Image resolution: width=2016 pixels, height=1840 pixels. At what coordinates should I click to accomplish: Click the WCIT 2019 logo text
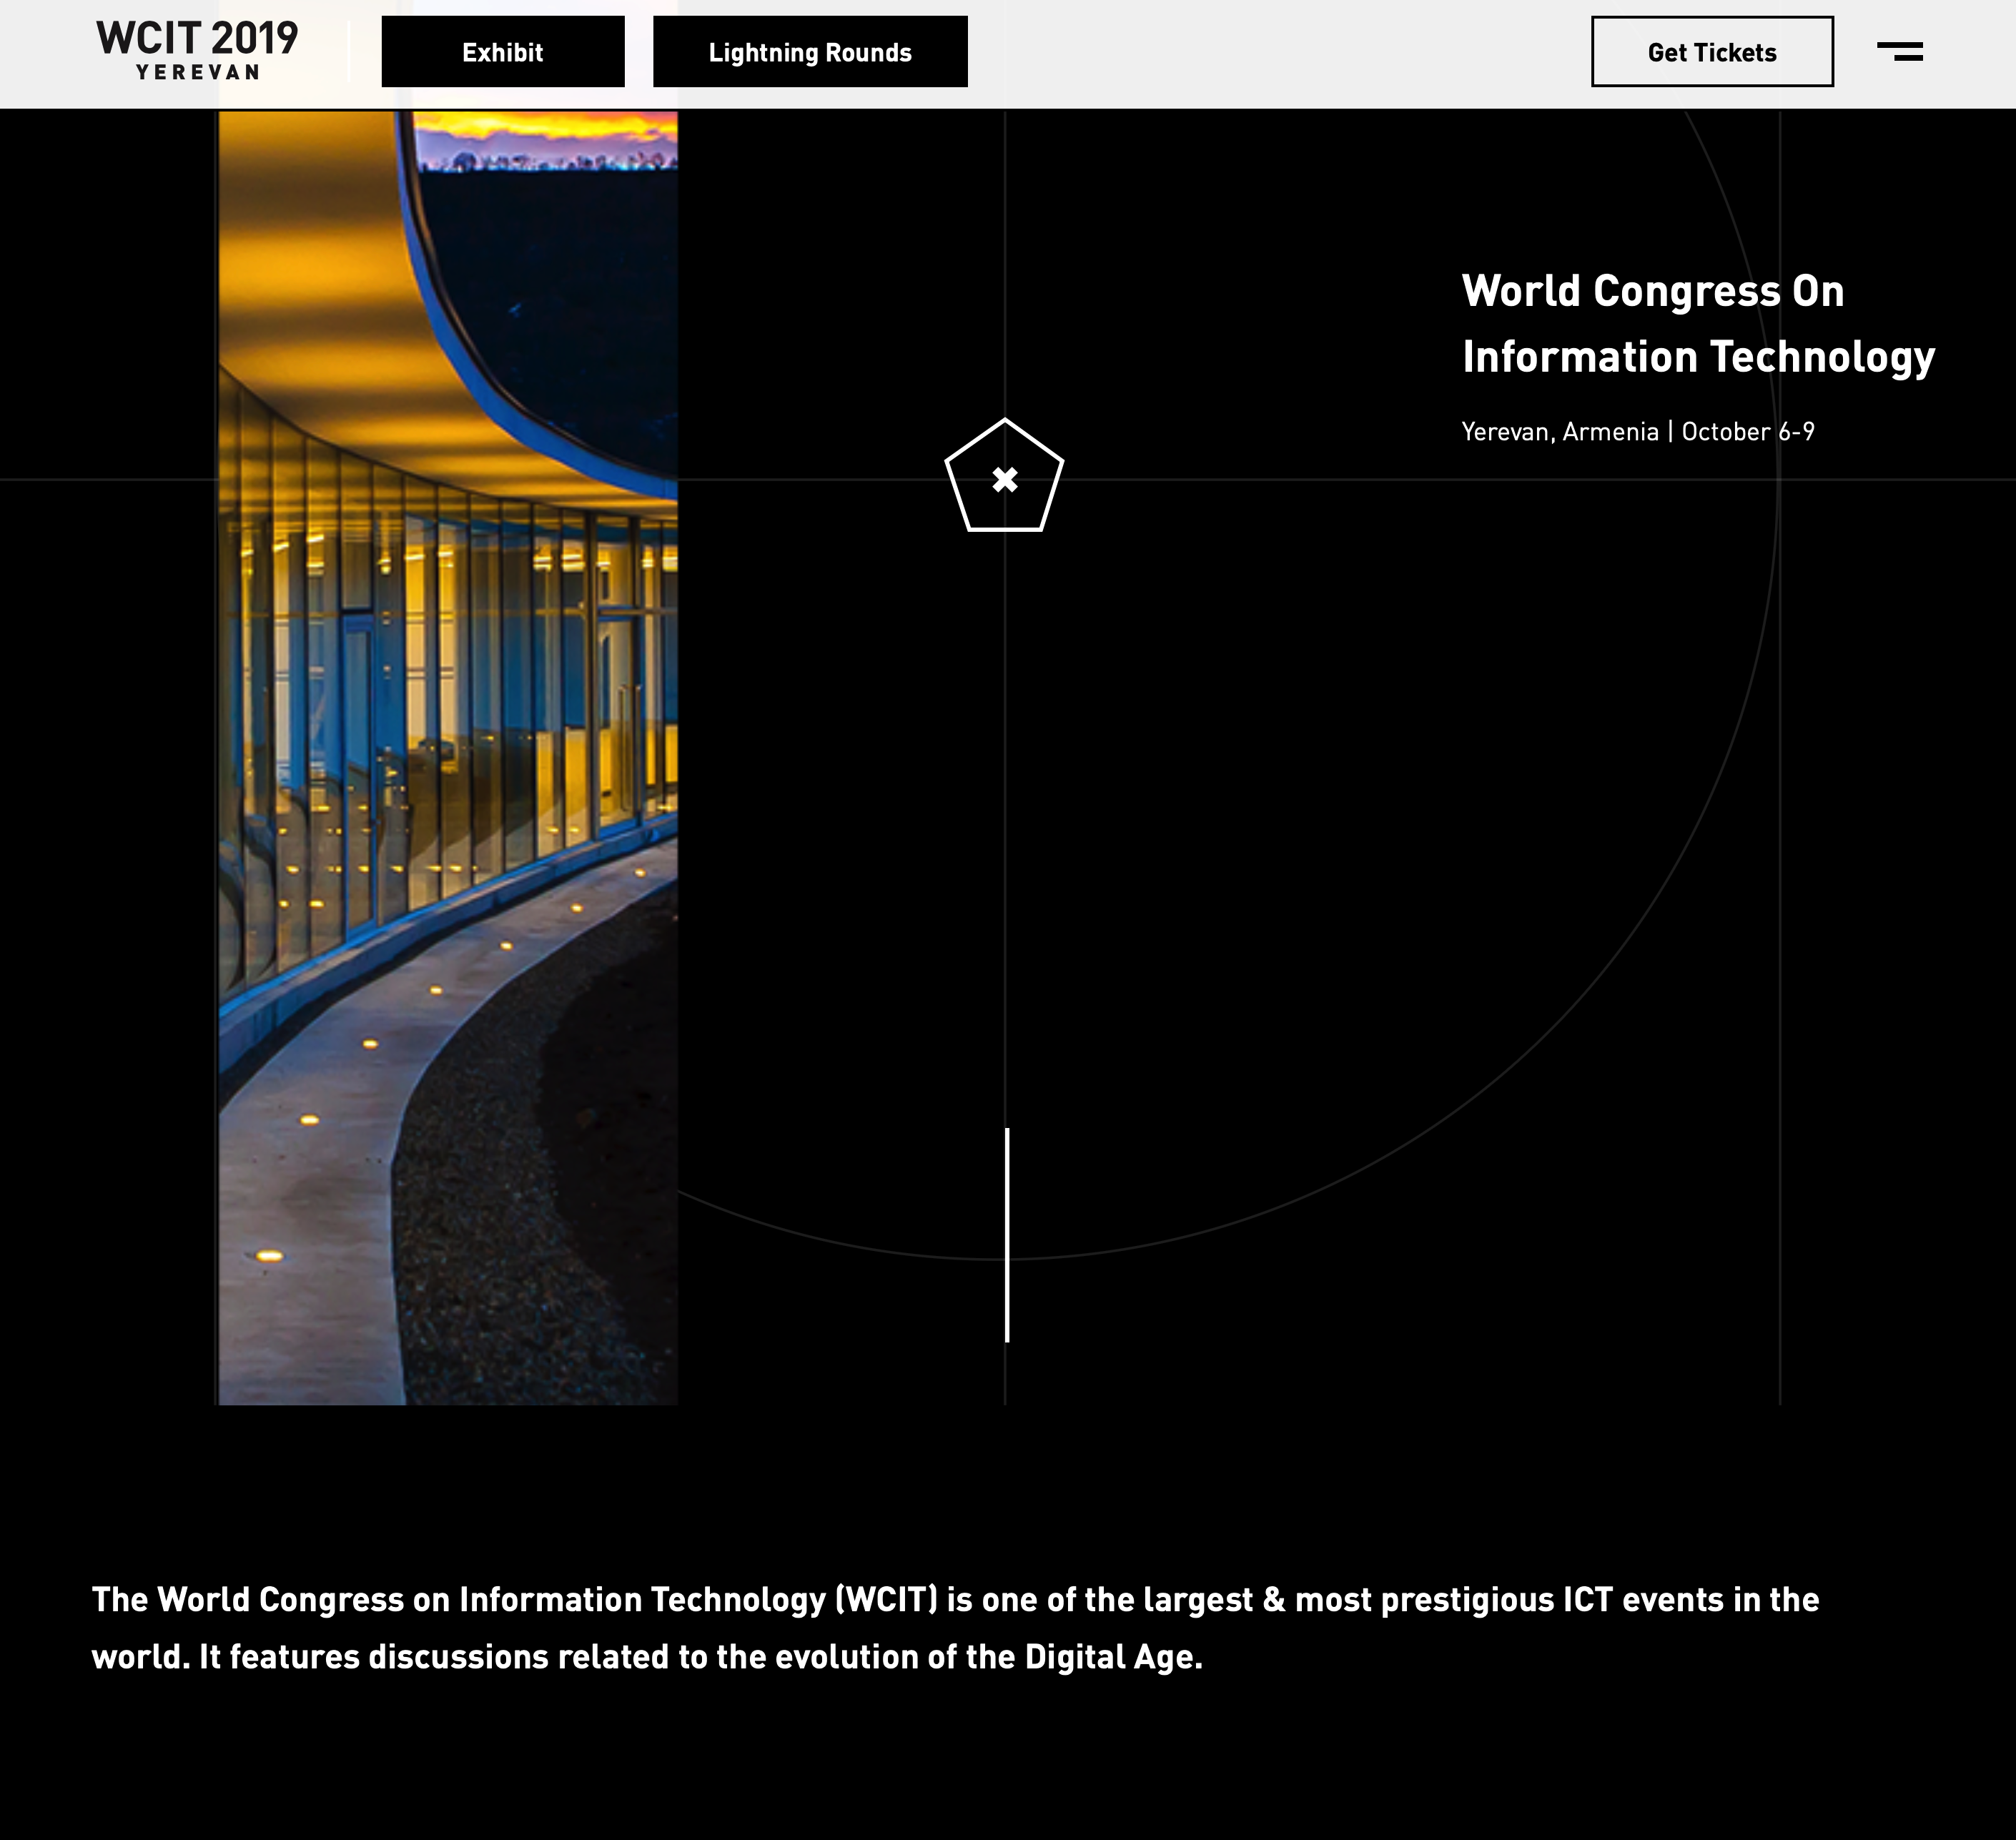tap(197, 39)
